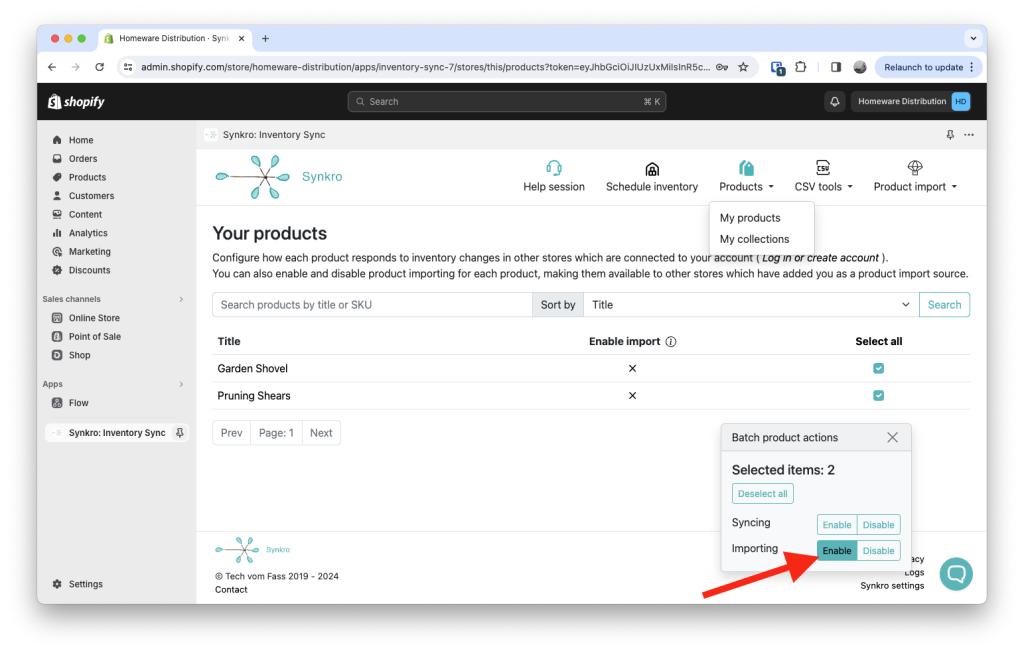Click the Garden Shovel product title
The height and width of the screenshot is (653, 1024).
tap(253, 368)
